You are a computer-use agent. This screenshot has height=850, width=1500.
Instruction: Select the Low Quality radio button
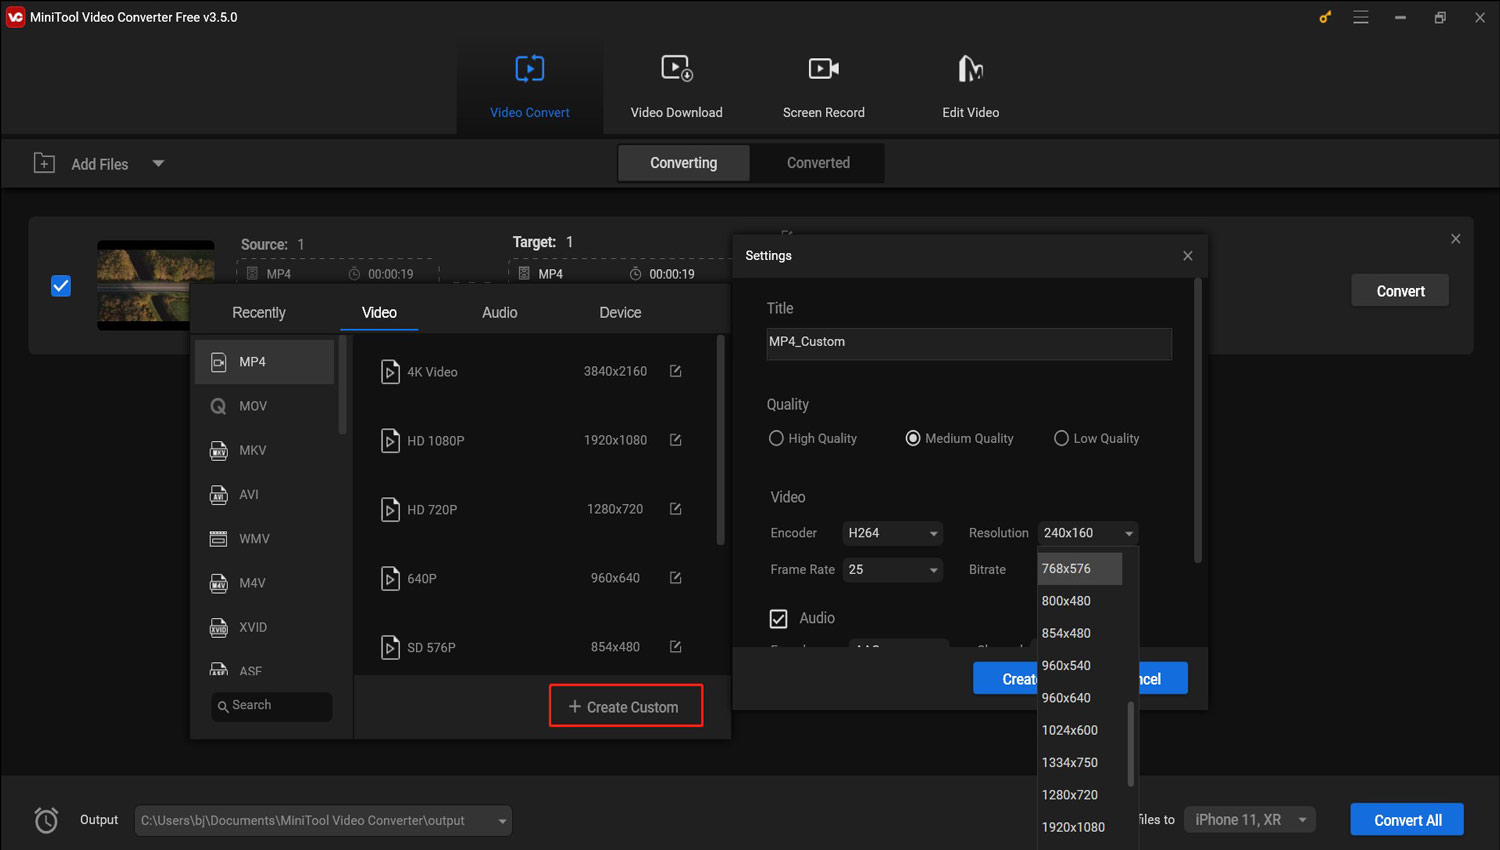1061,438
